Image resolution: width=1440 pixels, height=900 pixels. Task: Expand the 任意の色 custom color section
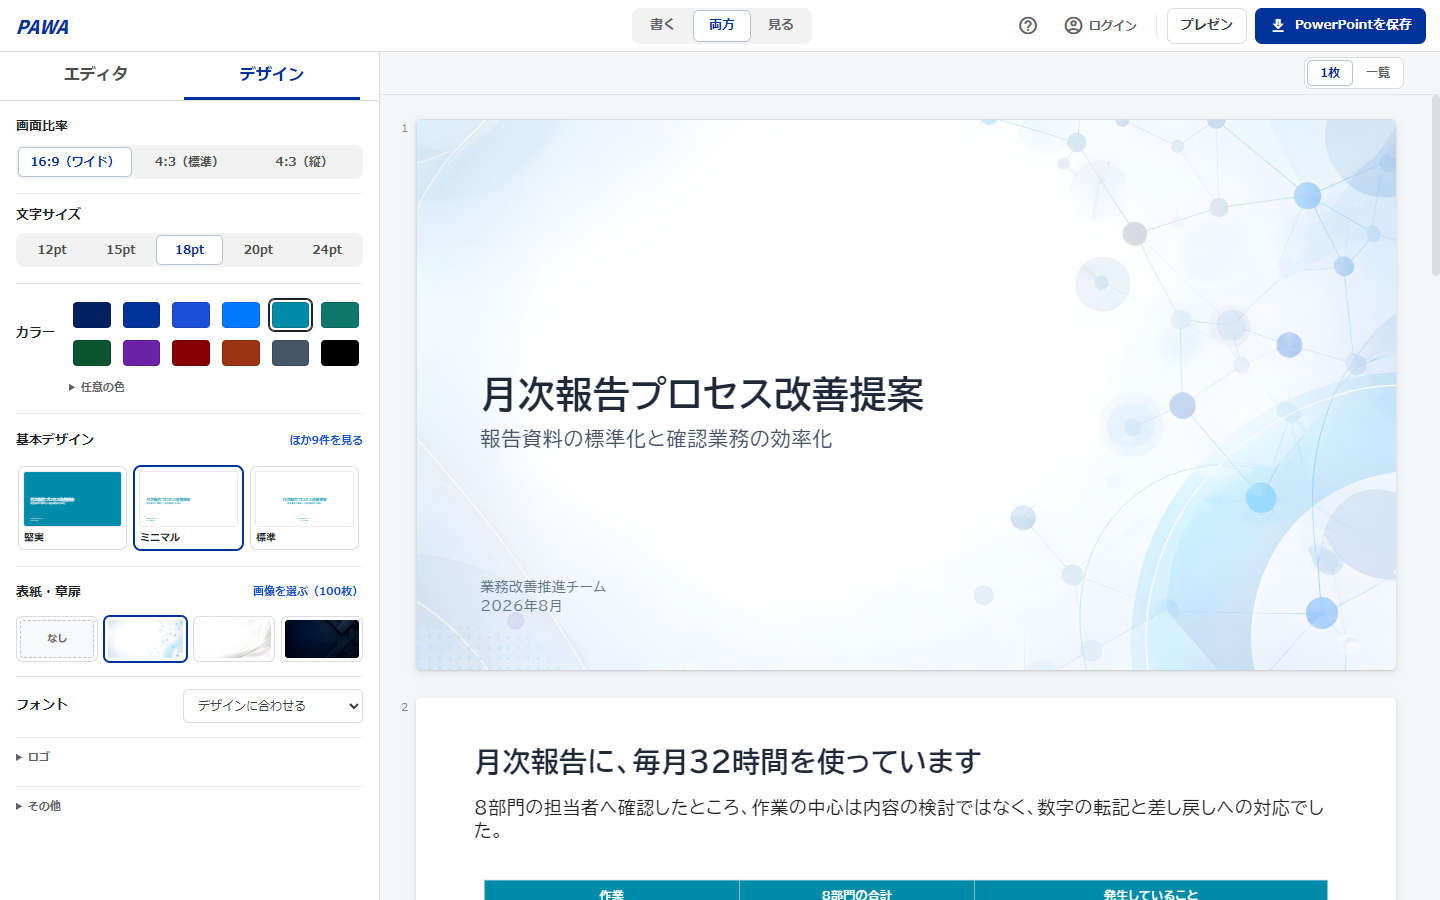tap(97, 387)
